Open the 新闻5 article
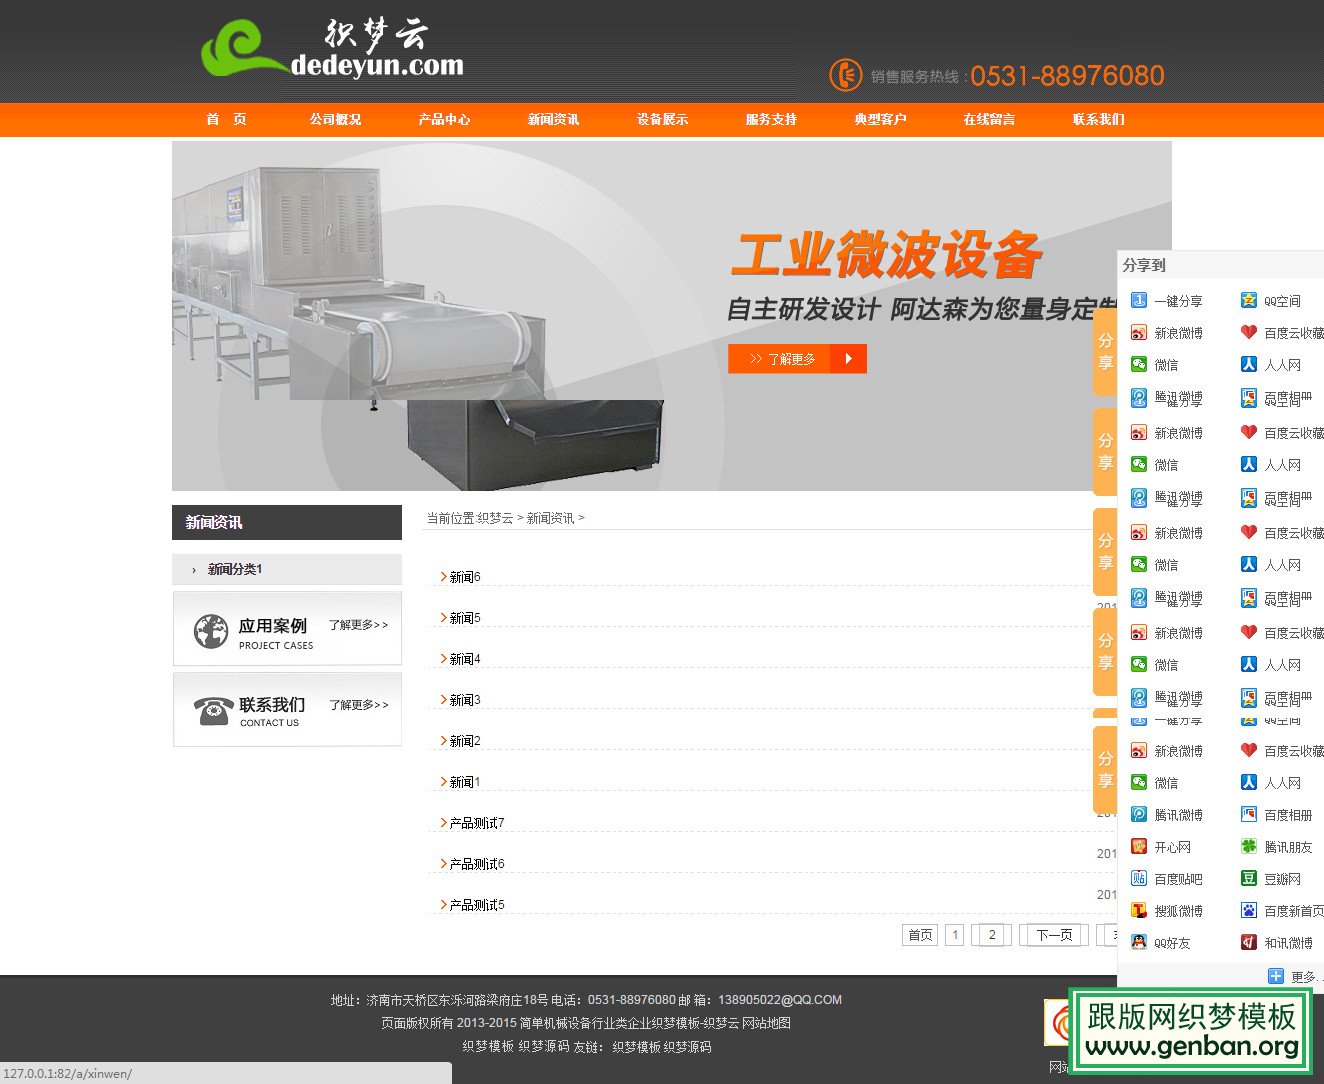 click(x=465, y=618)
